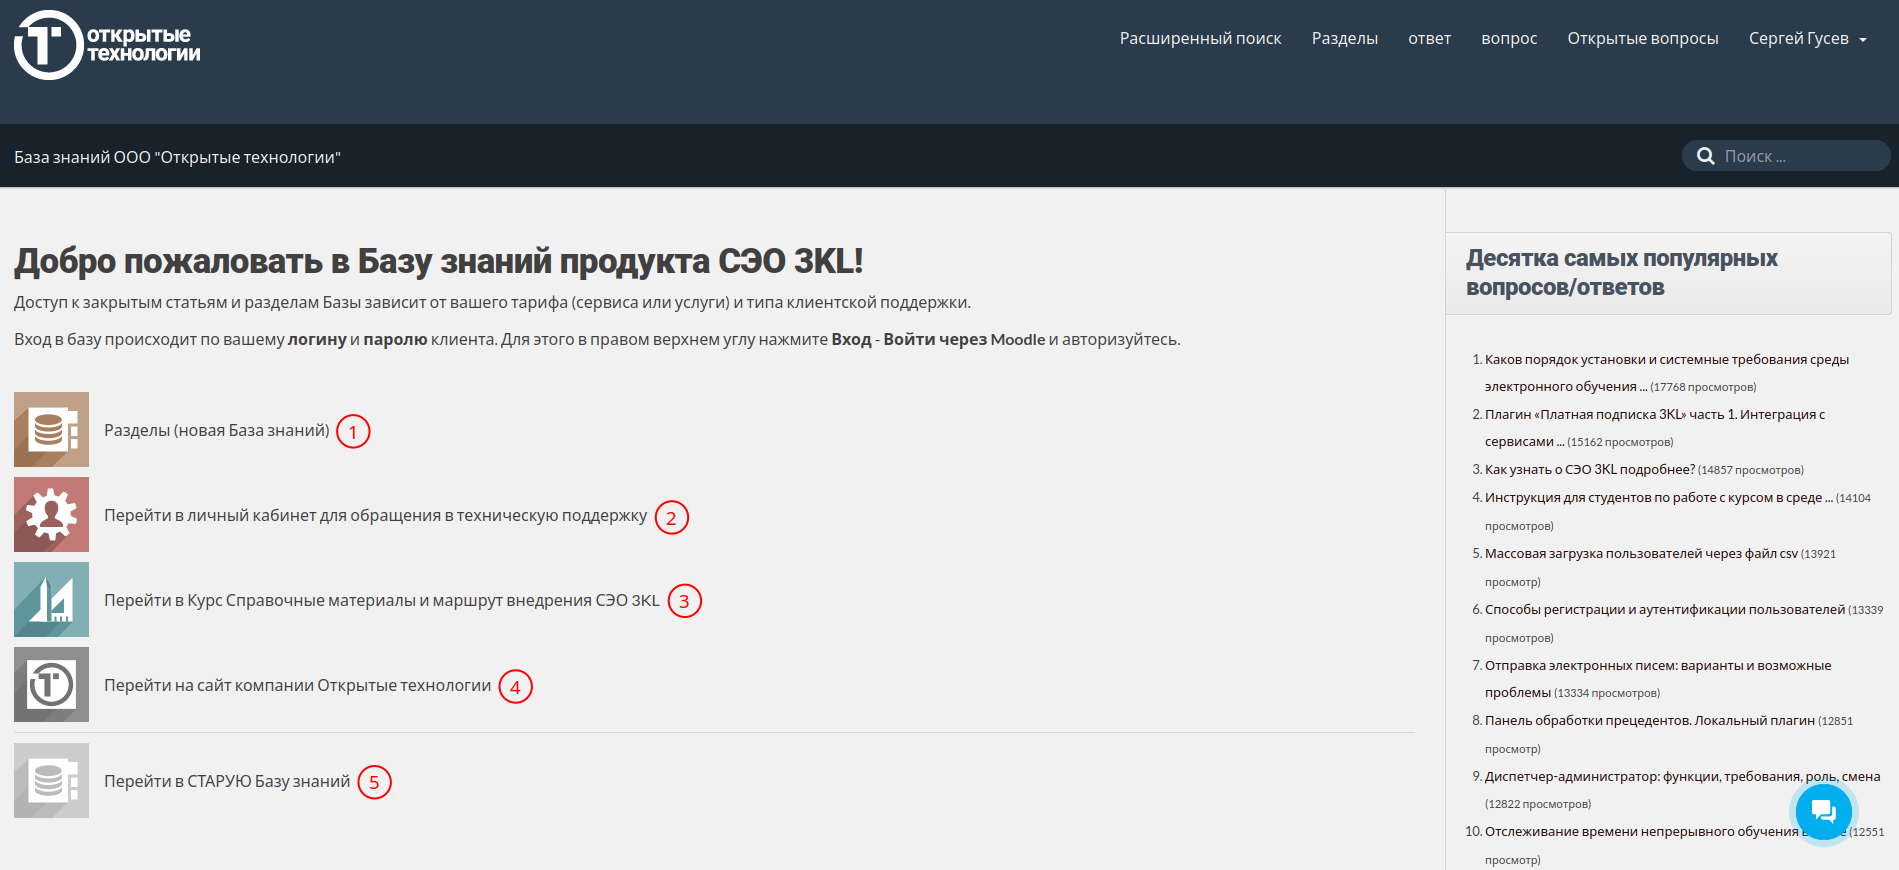The height and width of the screenshot is (870, 1899).
Task: Open Массовая загрузка пользователей через файл csv
Action: coord(1641,553)
